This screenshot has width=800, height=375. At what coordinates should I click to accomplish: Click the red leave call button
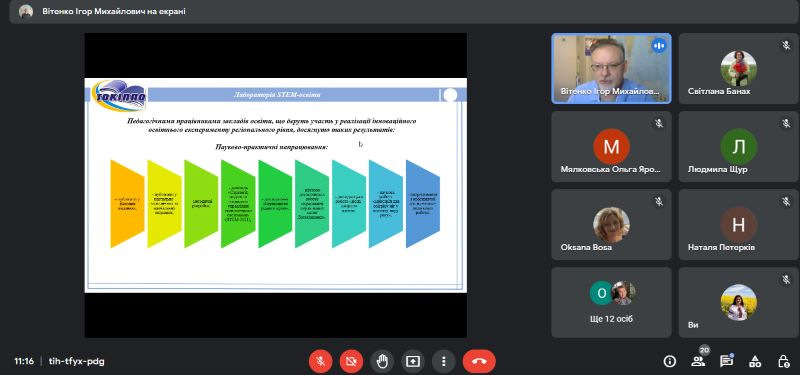coord(479,362)
